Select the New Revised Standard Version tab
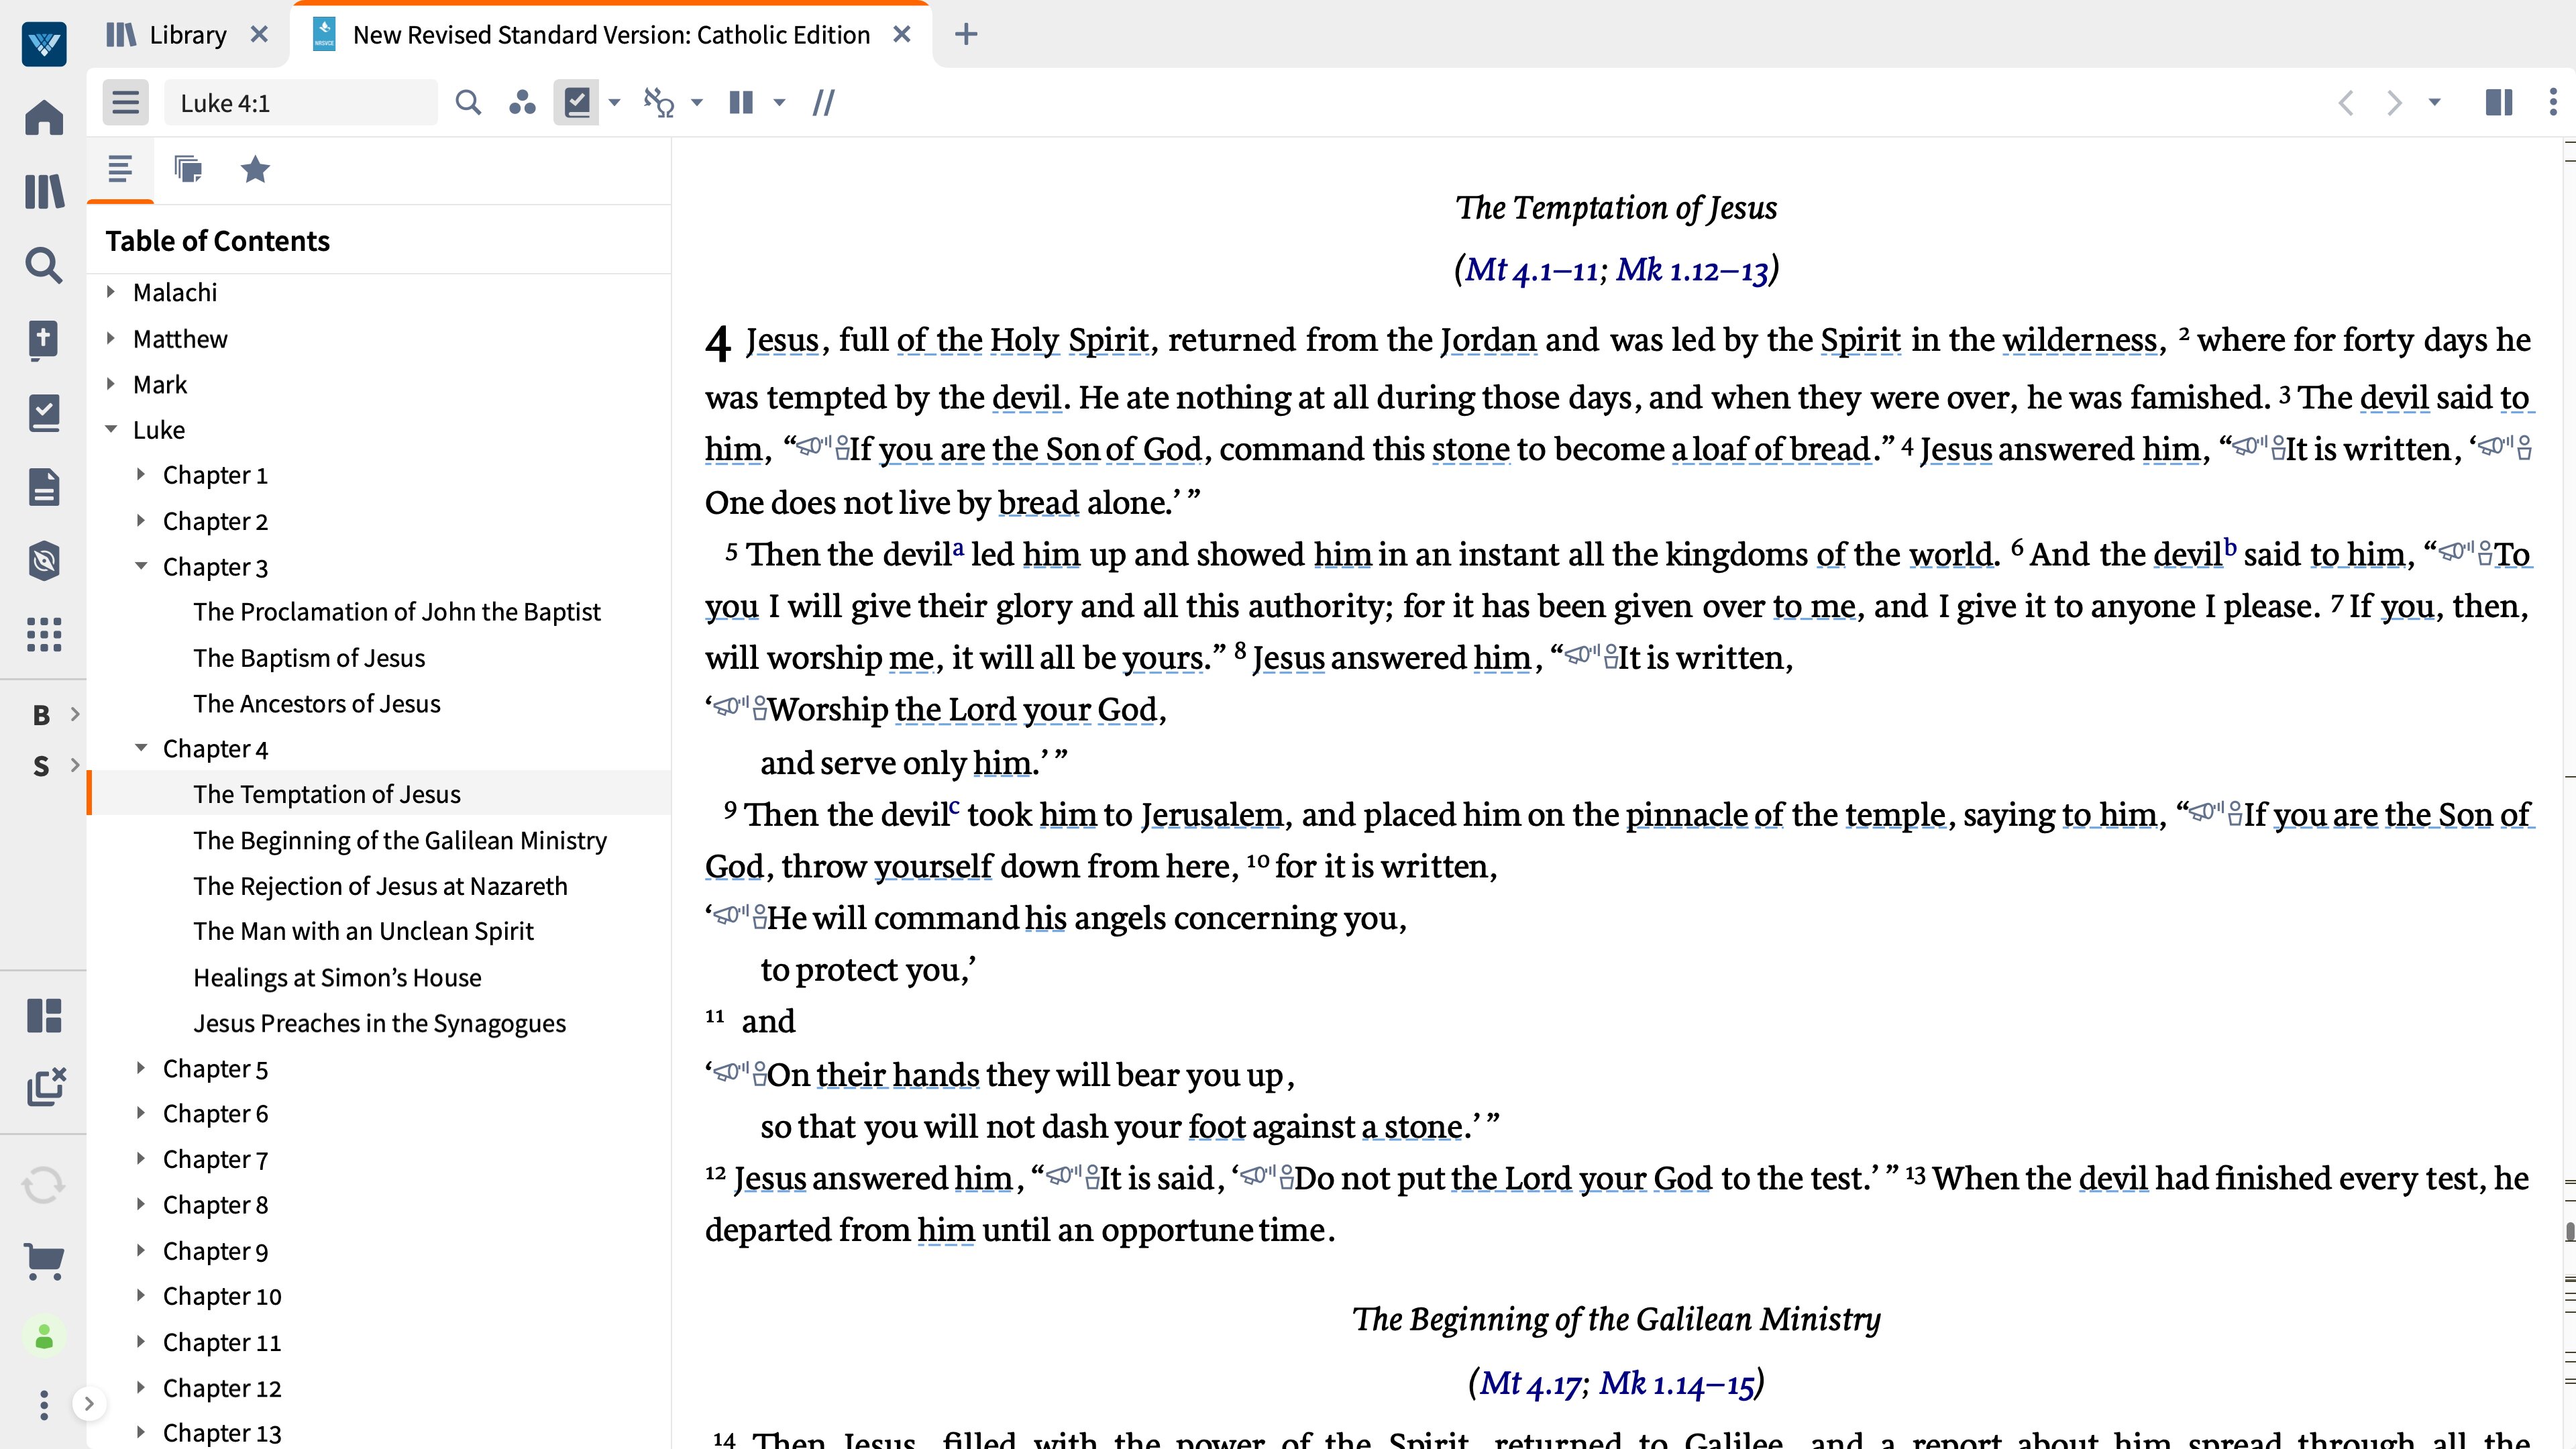 (x=610, y=35)
